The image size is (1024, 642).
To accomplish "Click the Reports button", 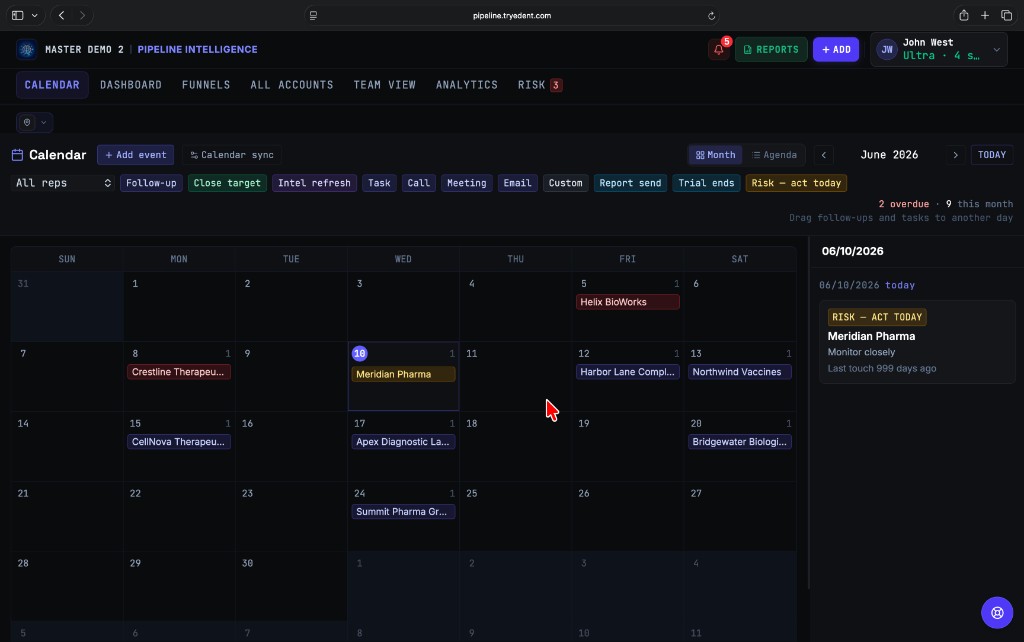I will 771,50.
